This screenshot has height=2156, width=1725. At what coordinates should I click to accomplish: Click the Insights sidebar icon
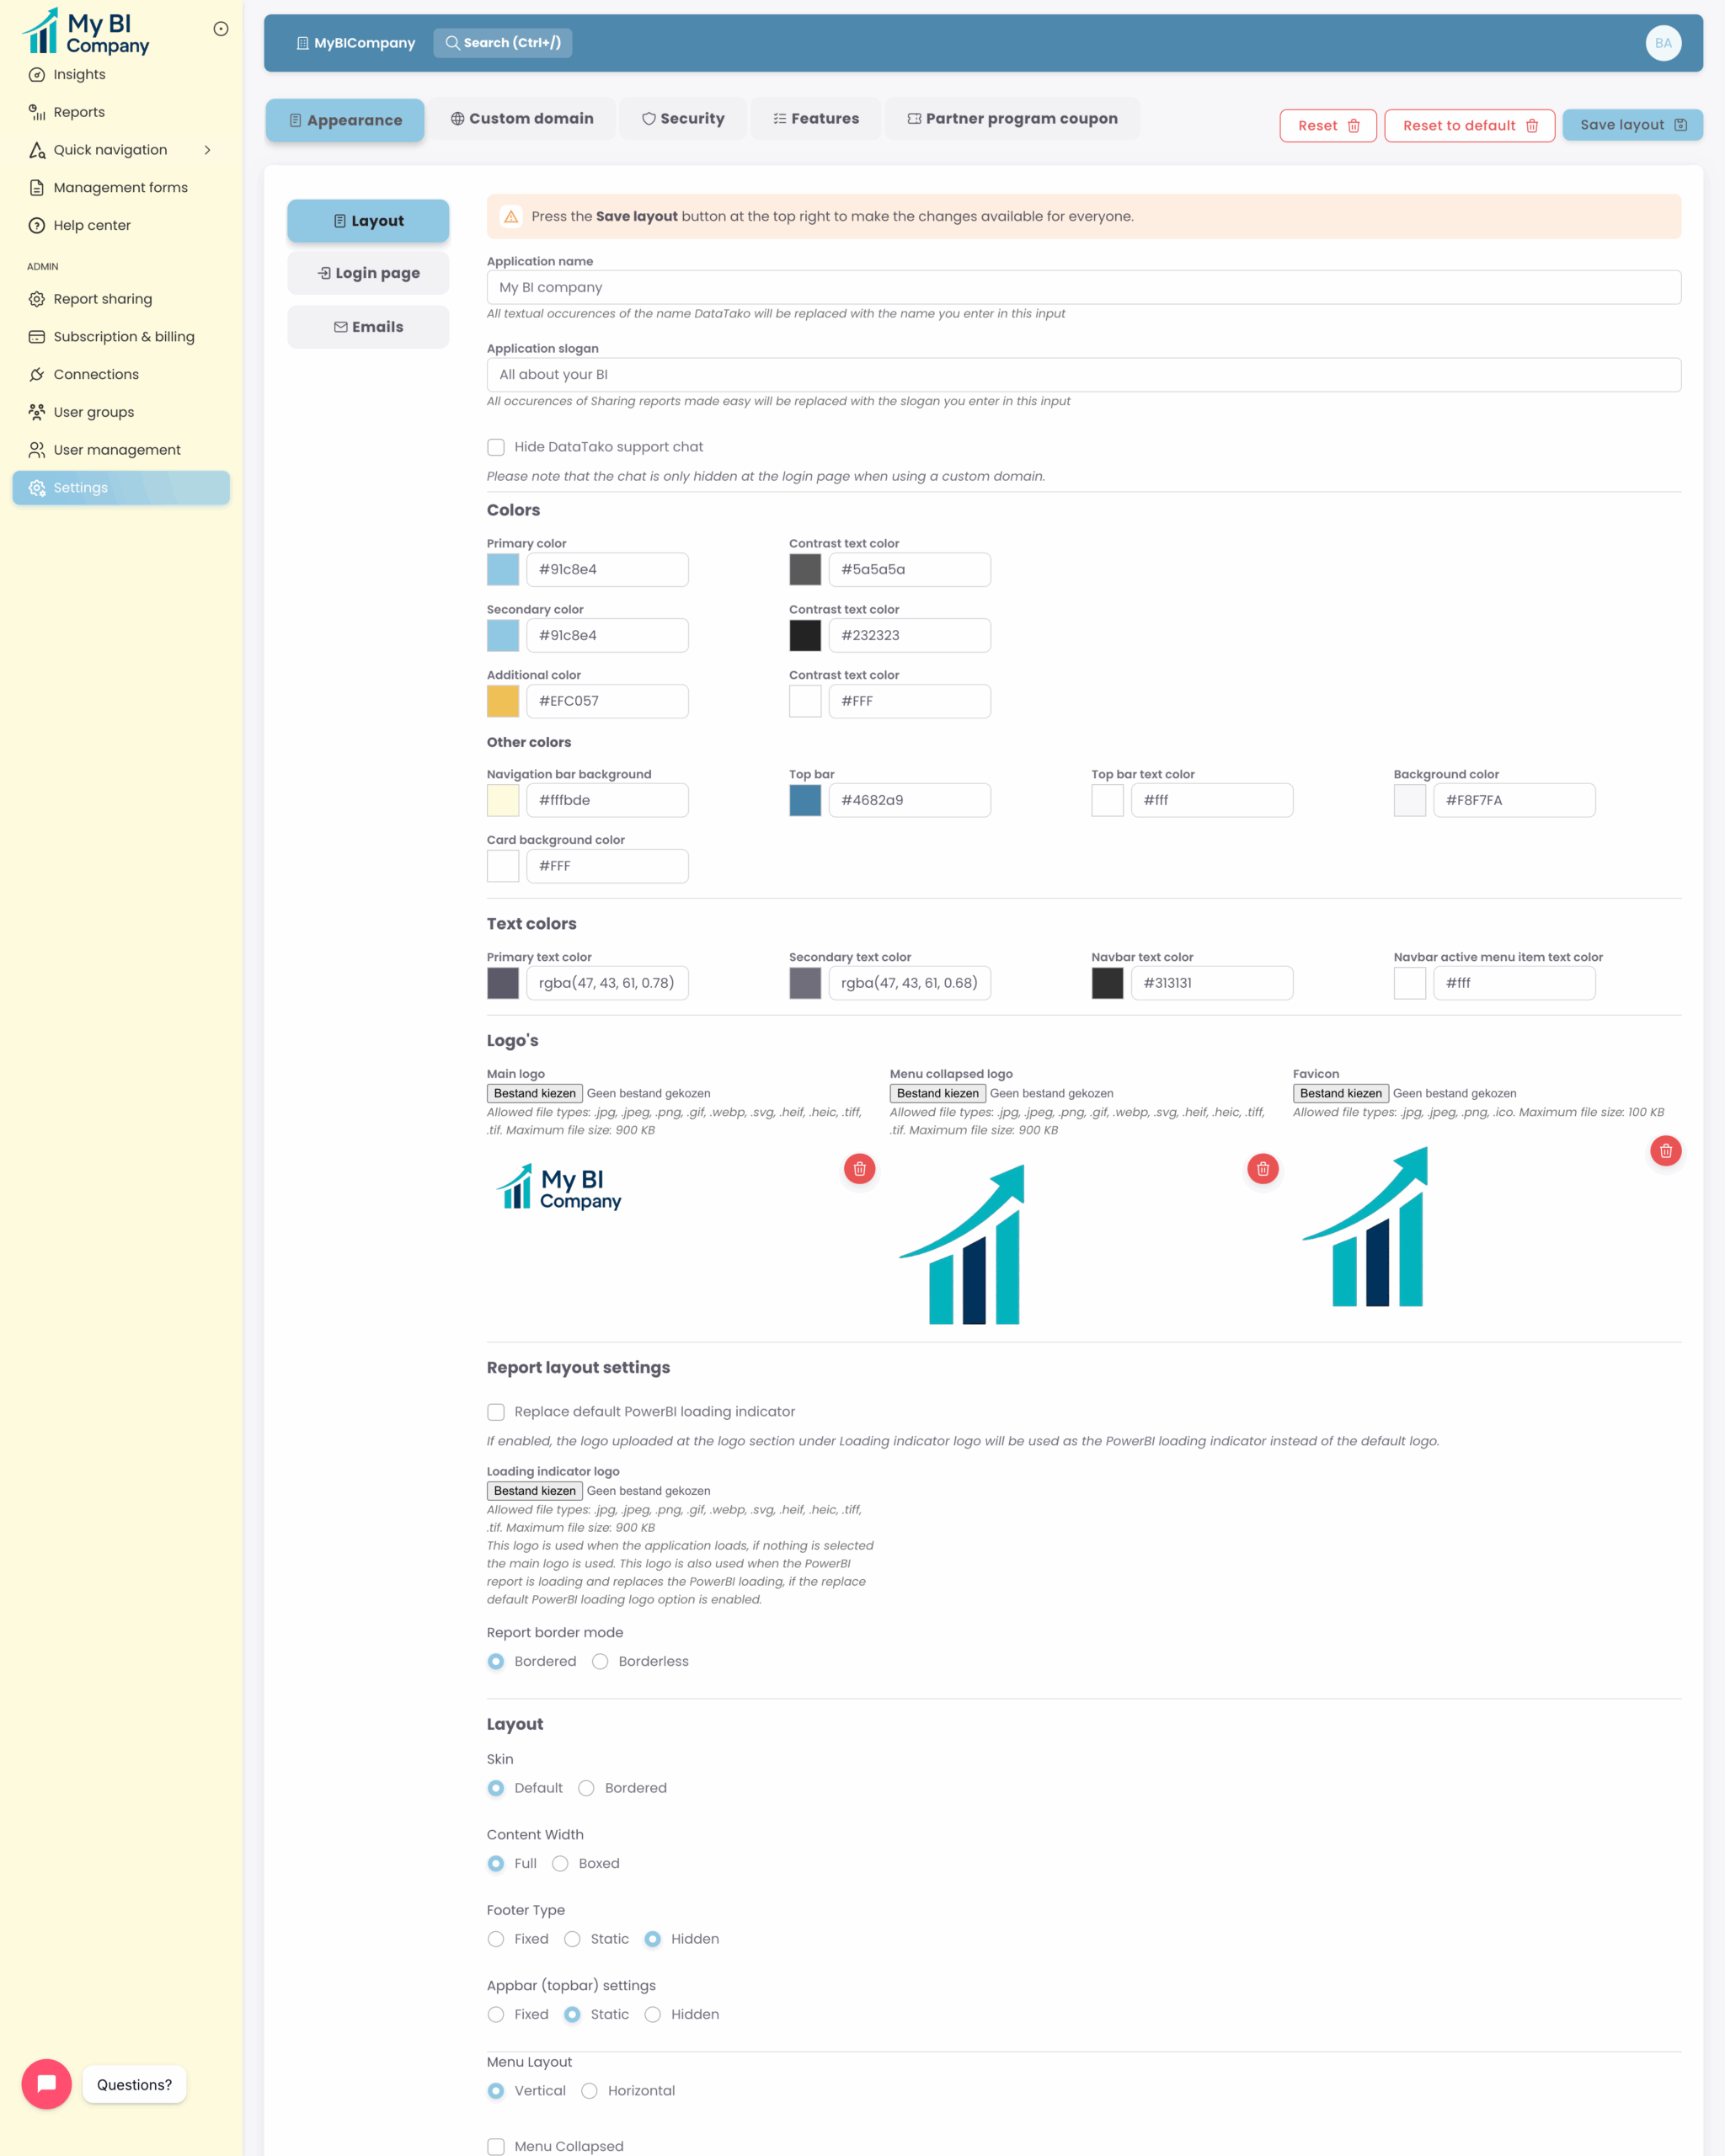pyautogui.click(x=37, y=75)
